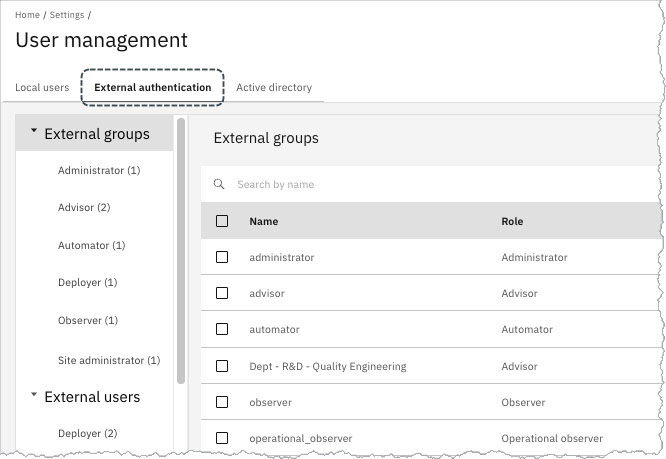Screen dimensions: 666x459
Task: Collapse the External groups tree section
Action: click(x=34, y=132)
